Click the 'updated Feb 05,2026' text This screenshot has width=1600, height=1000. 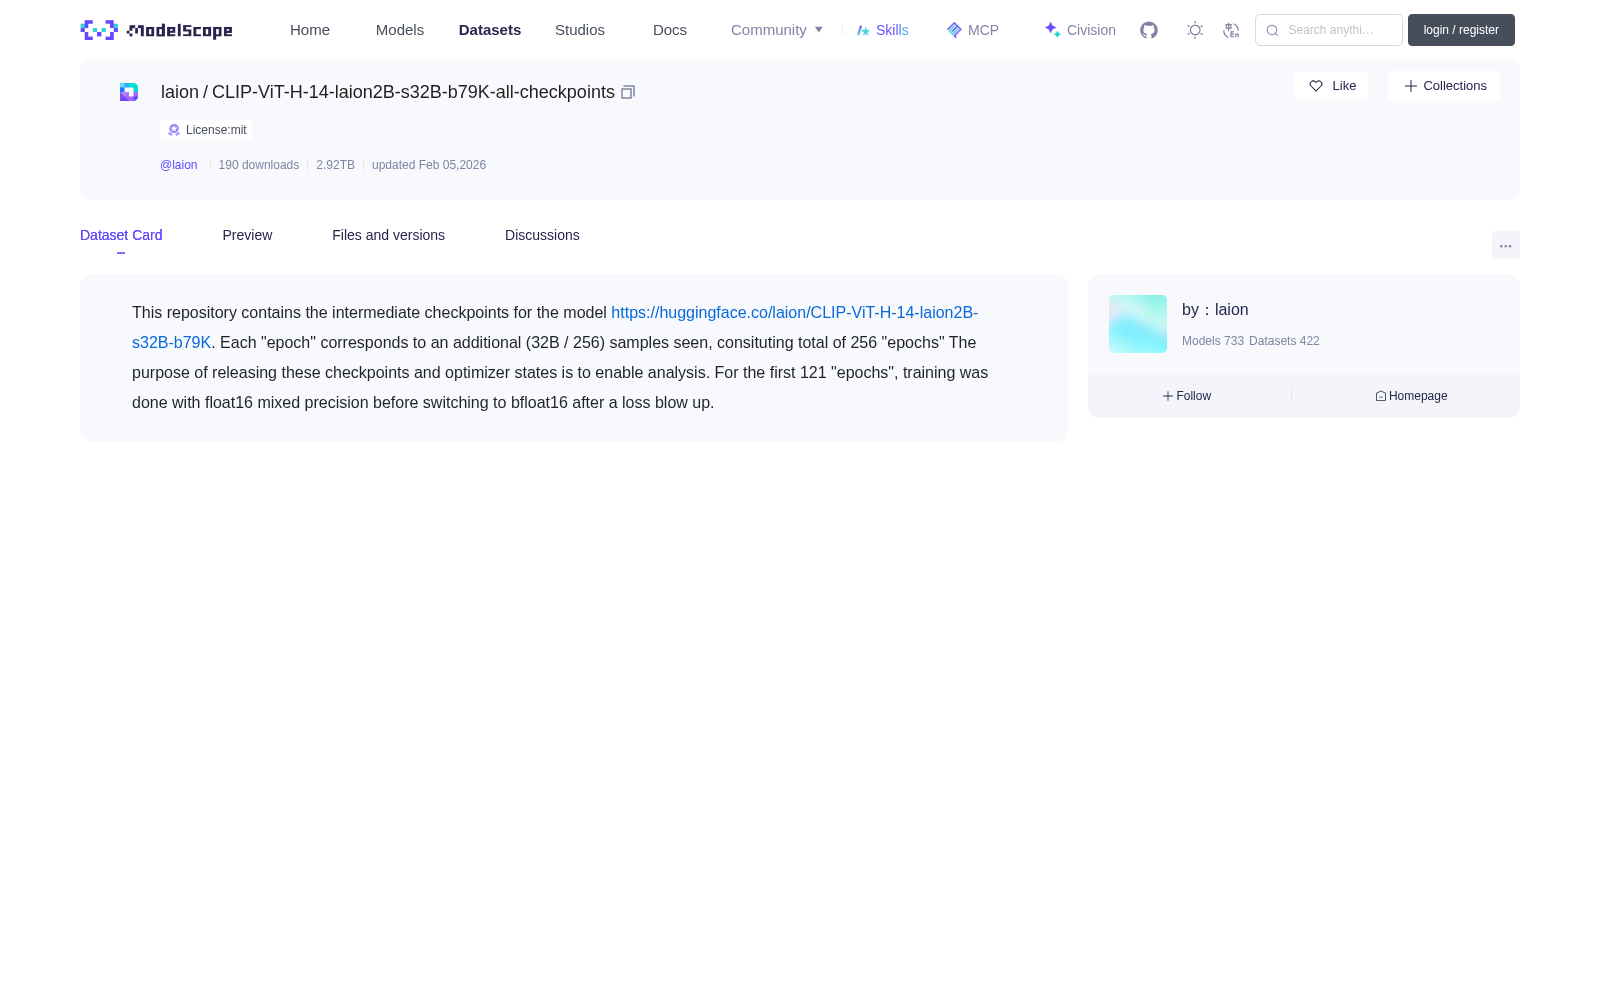(429, 165)
